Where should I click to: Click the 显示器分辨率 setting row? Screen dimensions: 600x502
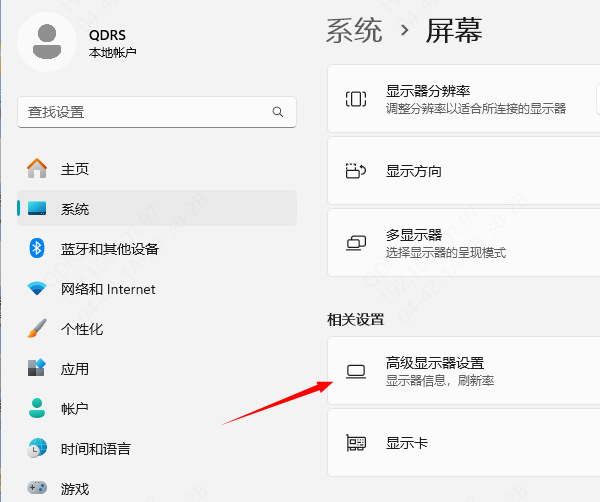464,99
